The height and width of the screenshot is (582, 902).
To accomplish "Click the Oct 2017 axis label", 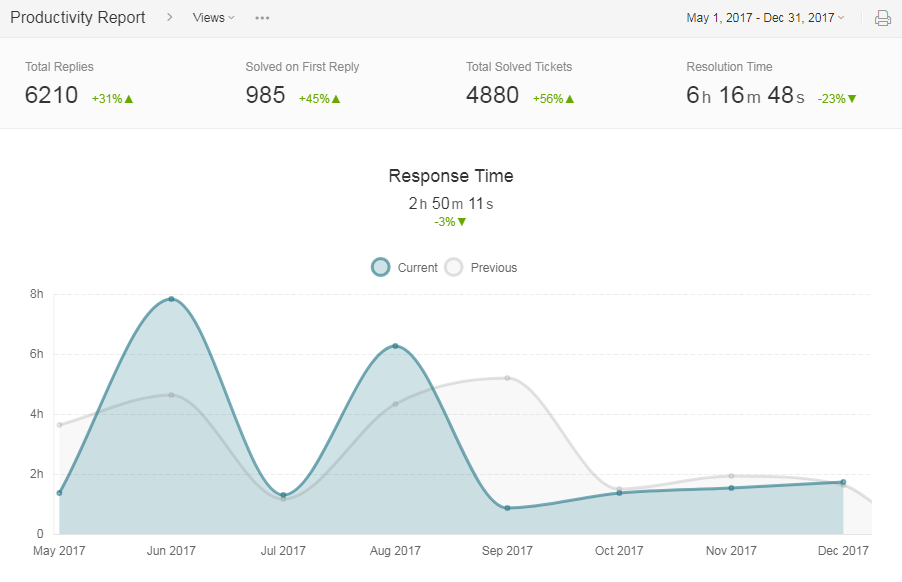I will coord(619,551).
